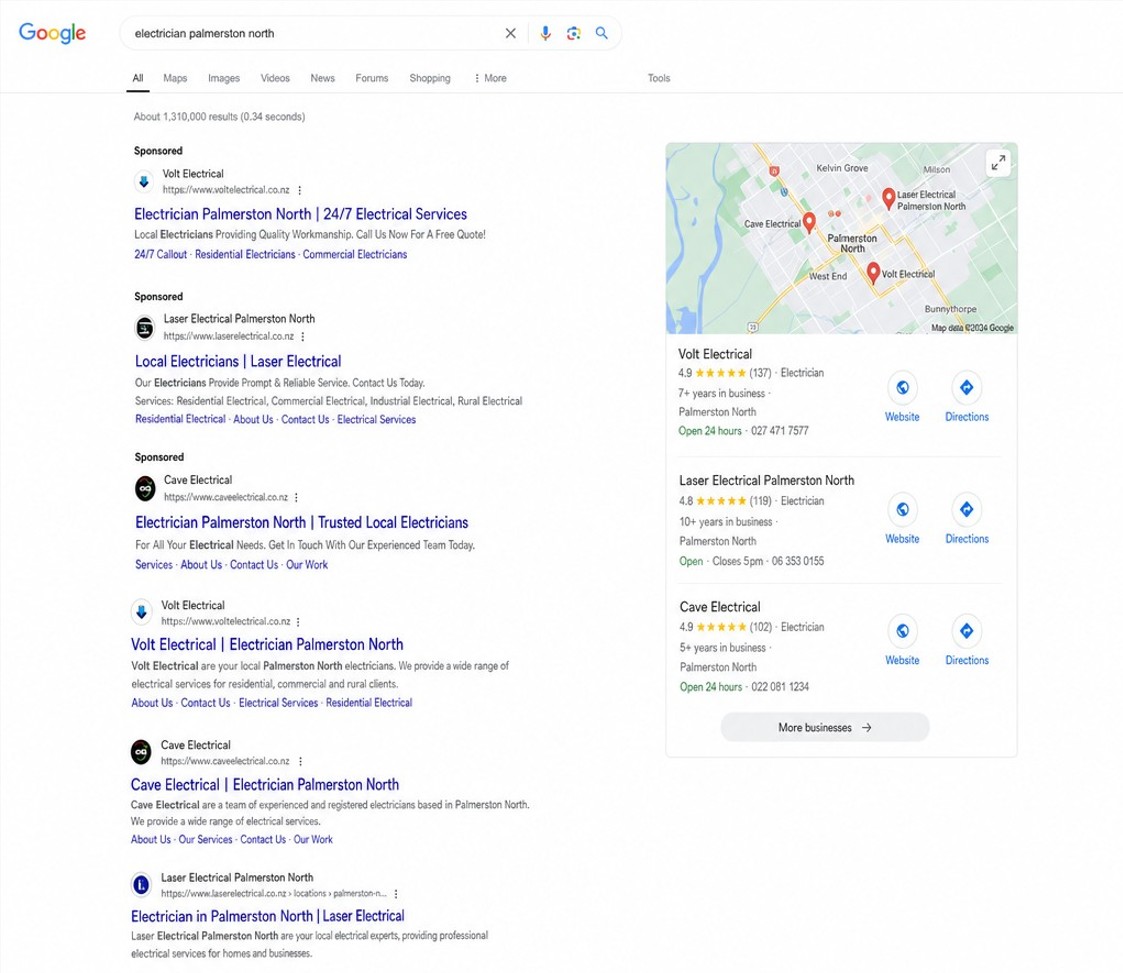
Task: Click Our Work sitelink under Cave Electrical ad
Action: point(307,564)
